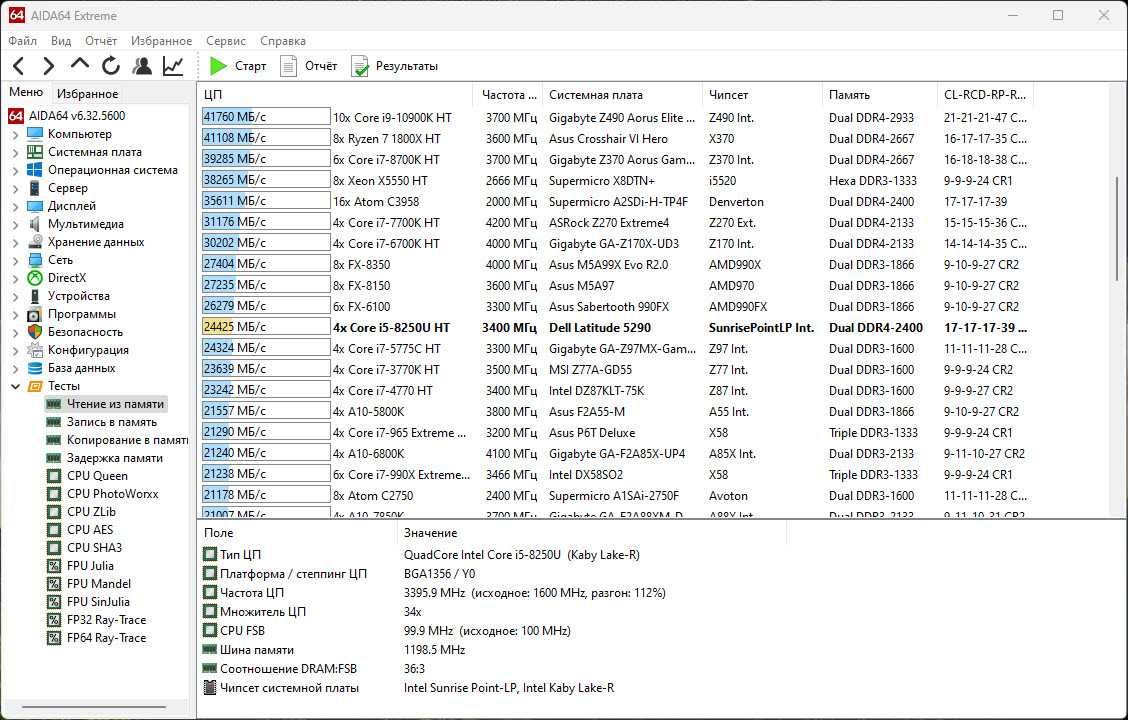Click the Отчёт toolbar button label
Image resolution: width=1128 pixels, height=720 pixels.
[x=321, y=66]
